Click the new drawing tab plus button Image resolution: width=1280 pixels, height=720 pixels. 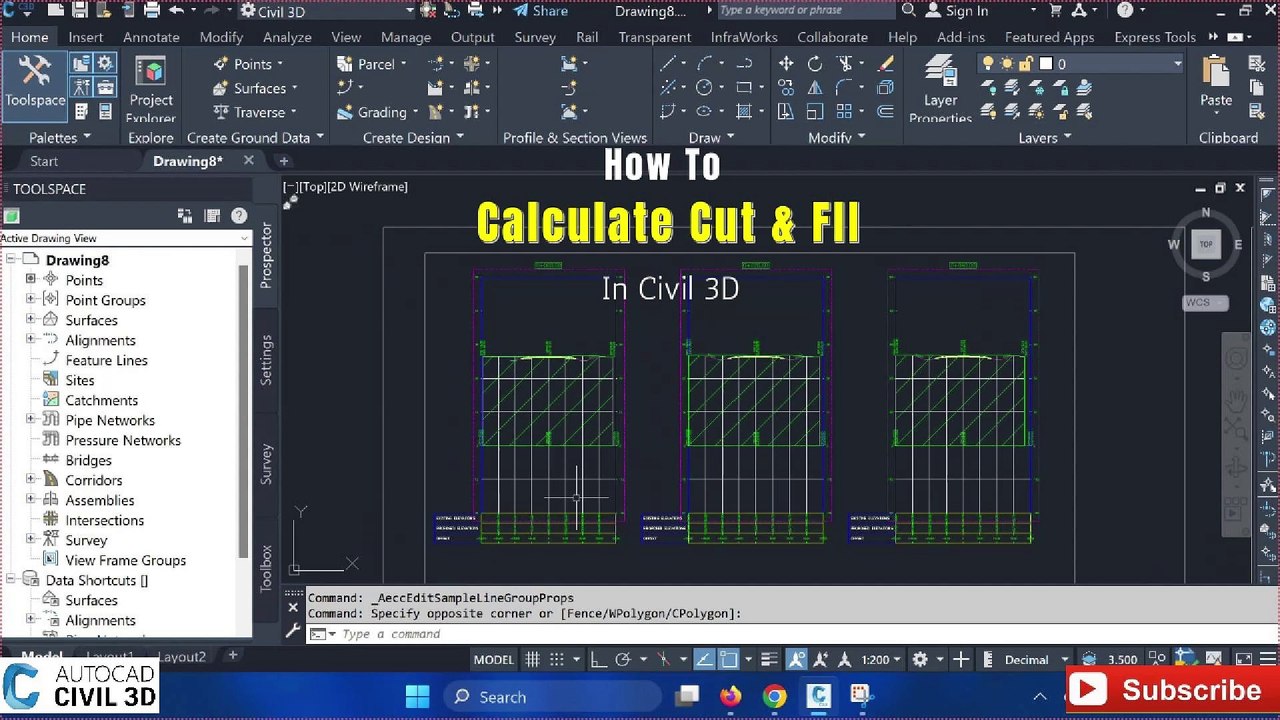click(x=284, y=161)
